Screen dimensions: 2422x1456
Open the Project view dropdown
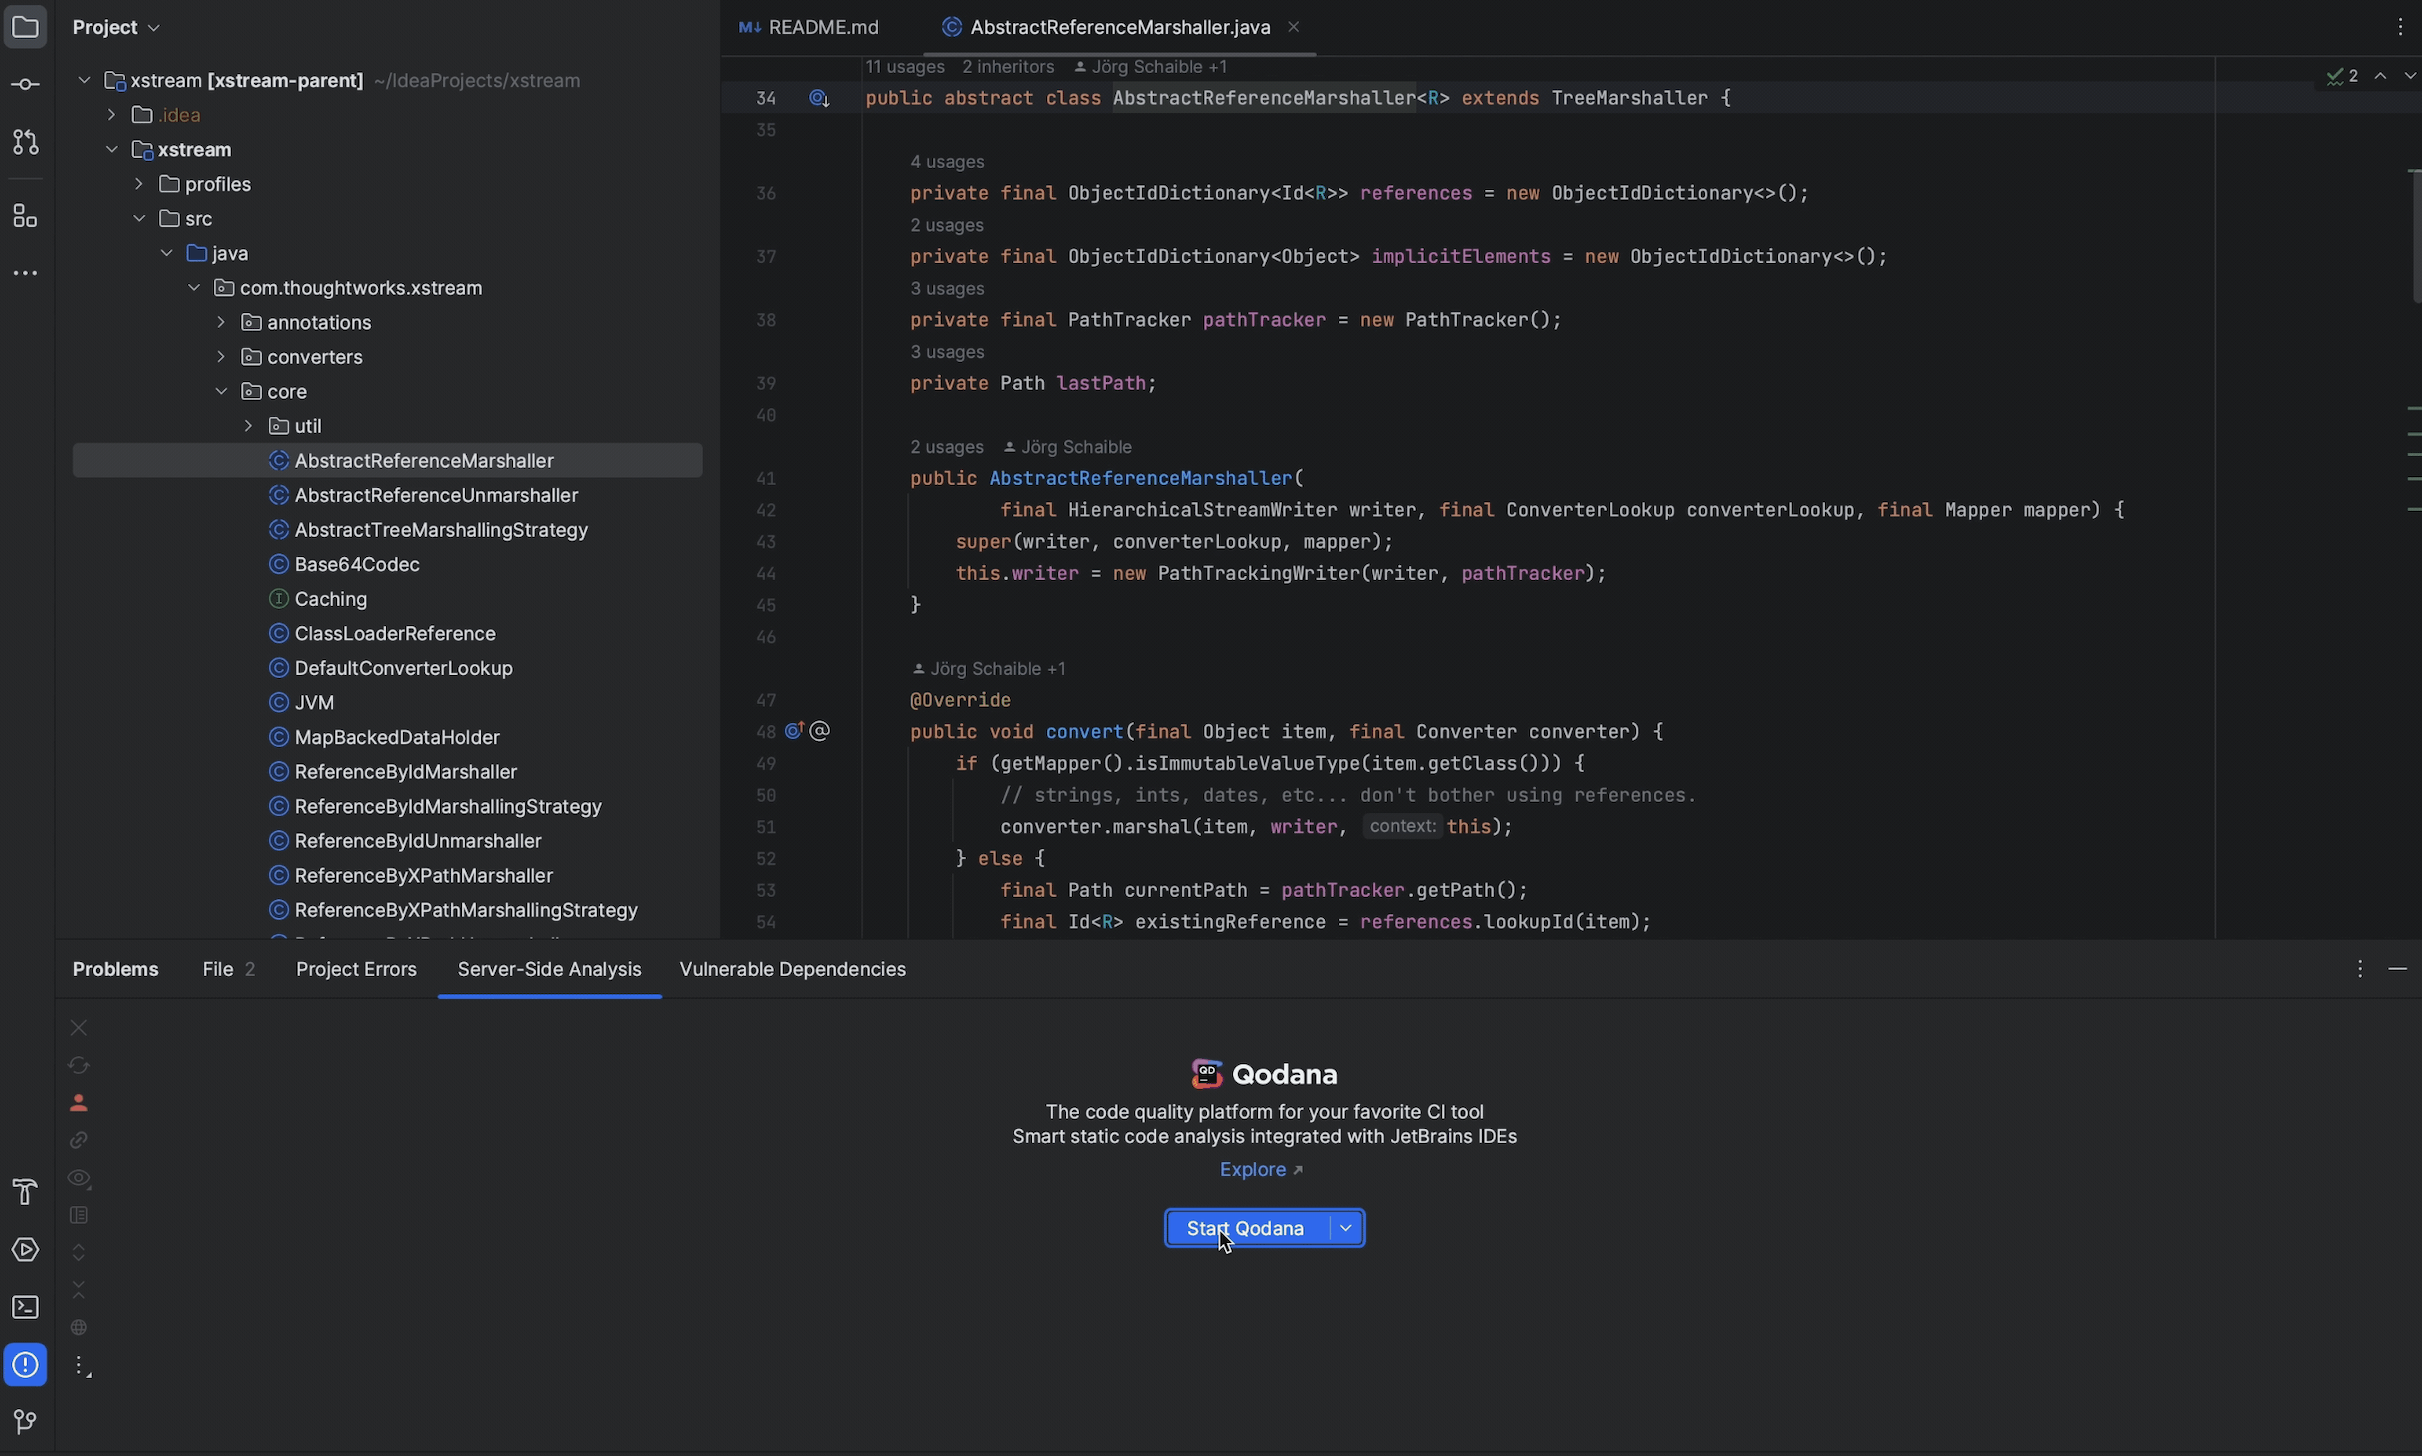pyautogui.click(x=116, y=27)
